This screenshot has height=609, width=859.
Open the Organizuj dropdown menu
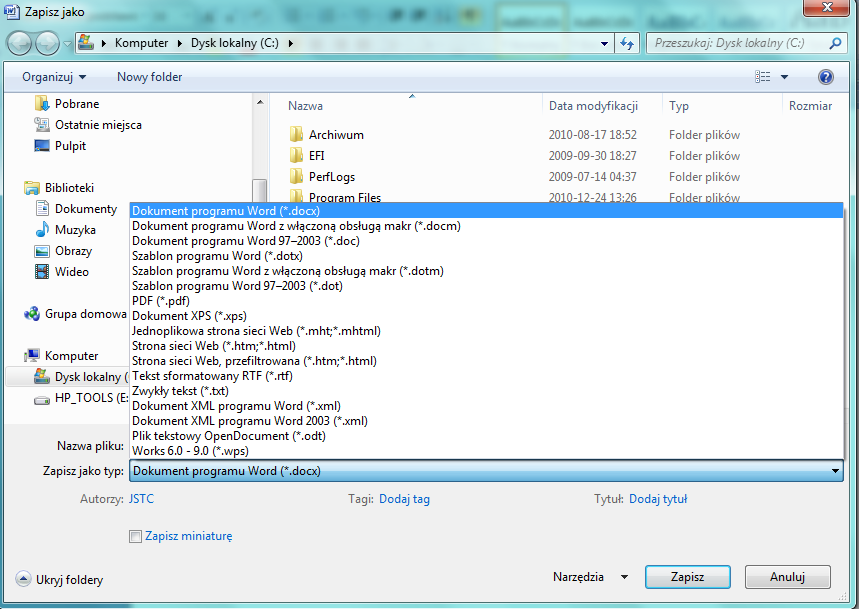(54, 77)
